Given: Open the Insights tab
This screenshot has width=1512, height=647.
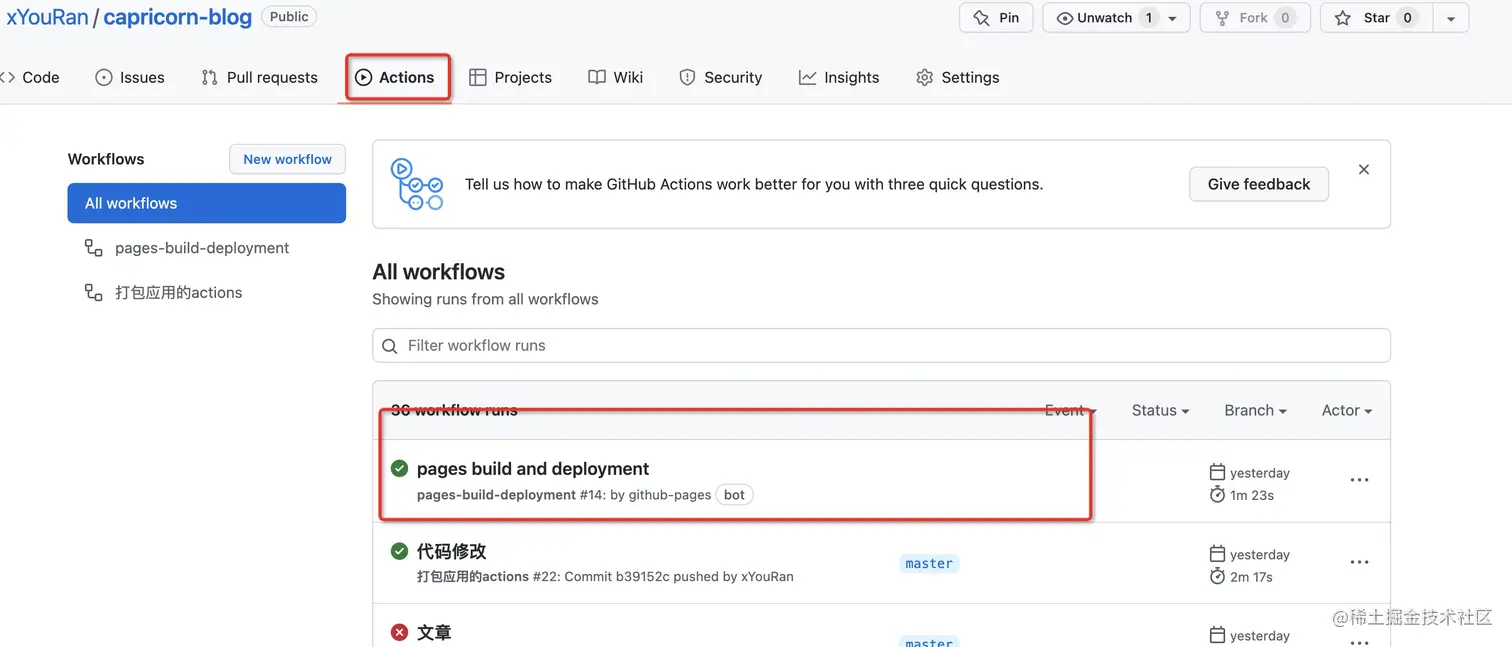Looking at the screenshot, I should tap(839, 77).
